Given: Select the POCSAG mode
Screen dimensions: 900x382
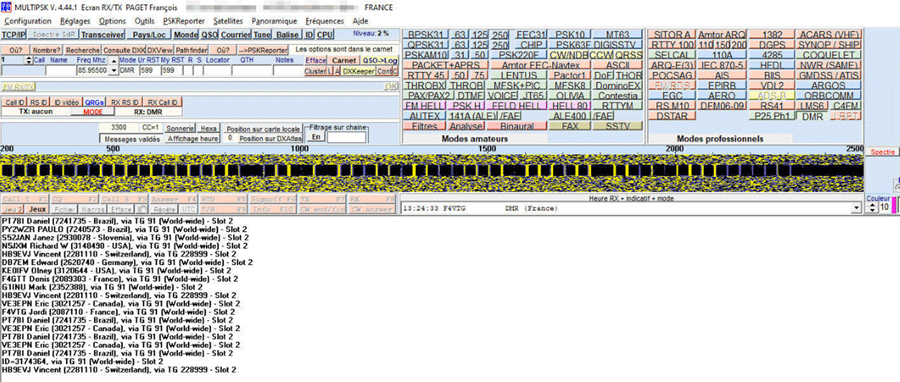Looking at the screenshot, I should (672, 75).
